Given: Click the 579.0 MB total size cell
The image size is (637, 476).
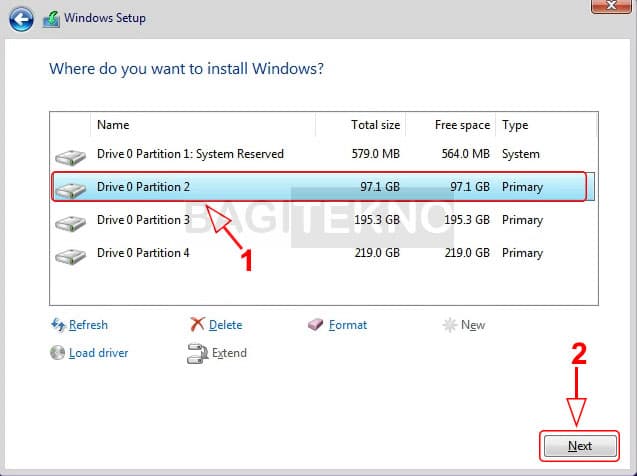Looking at the screenshot, I should click(376, 154).
